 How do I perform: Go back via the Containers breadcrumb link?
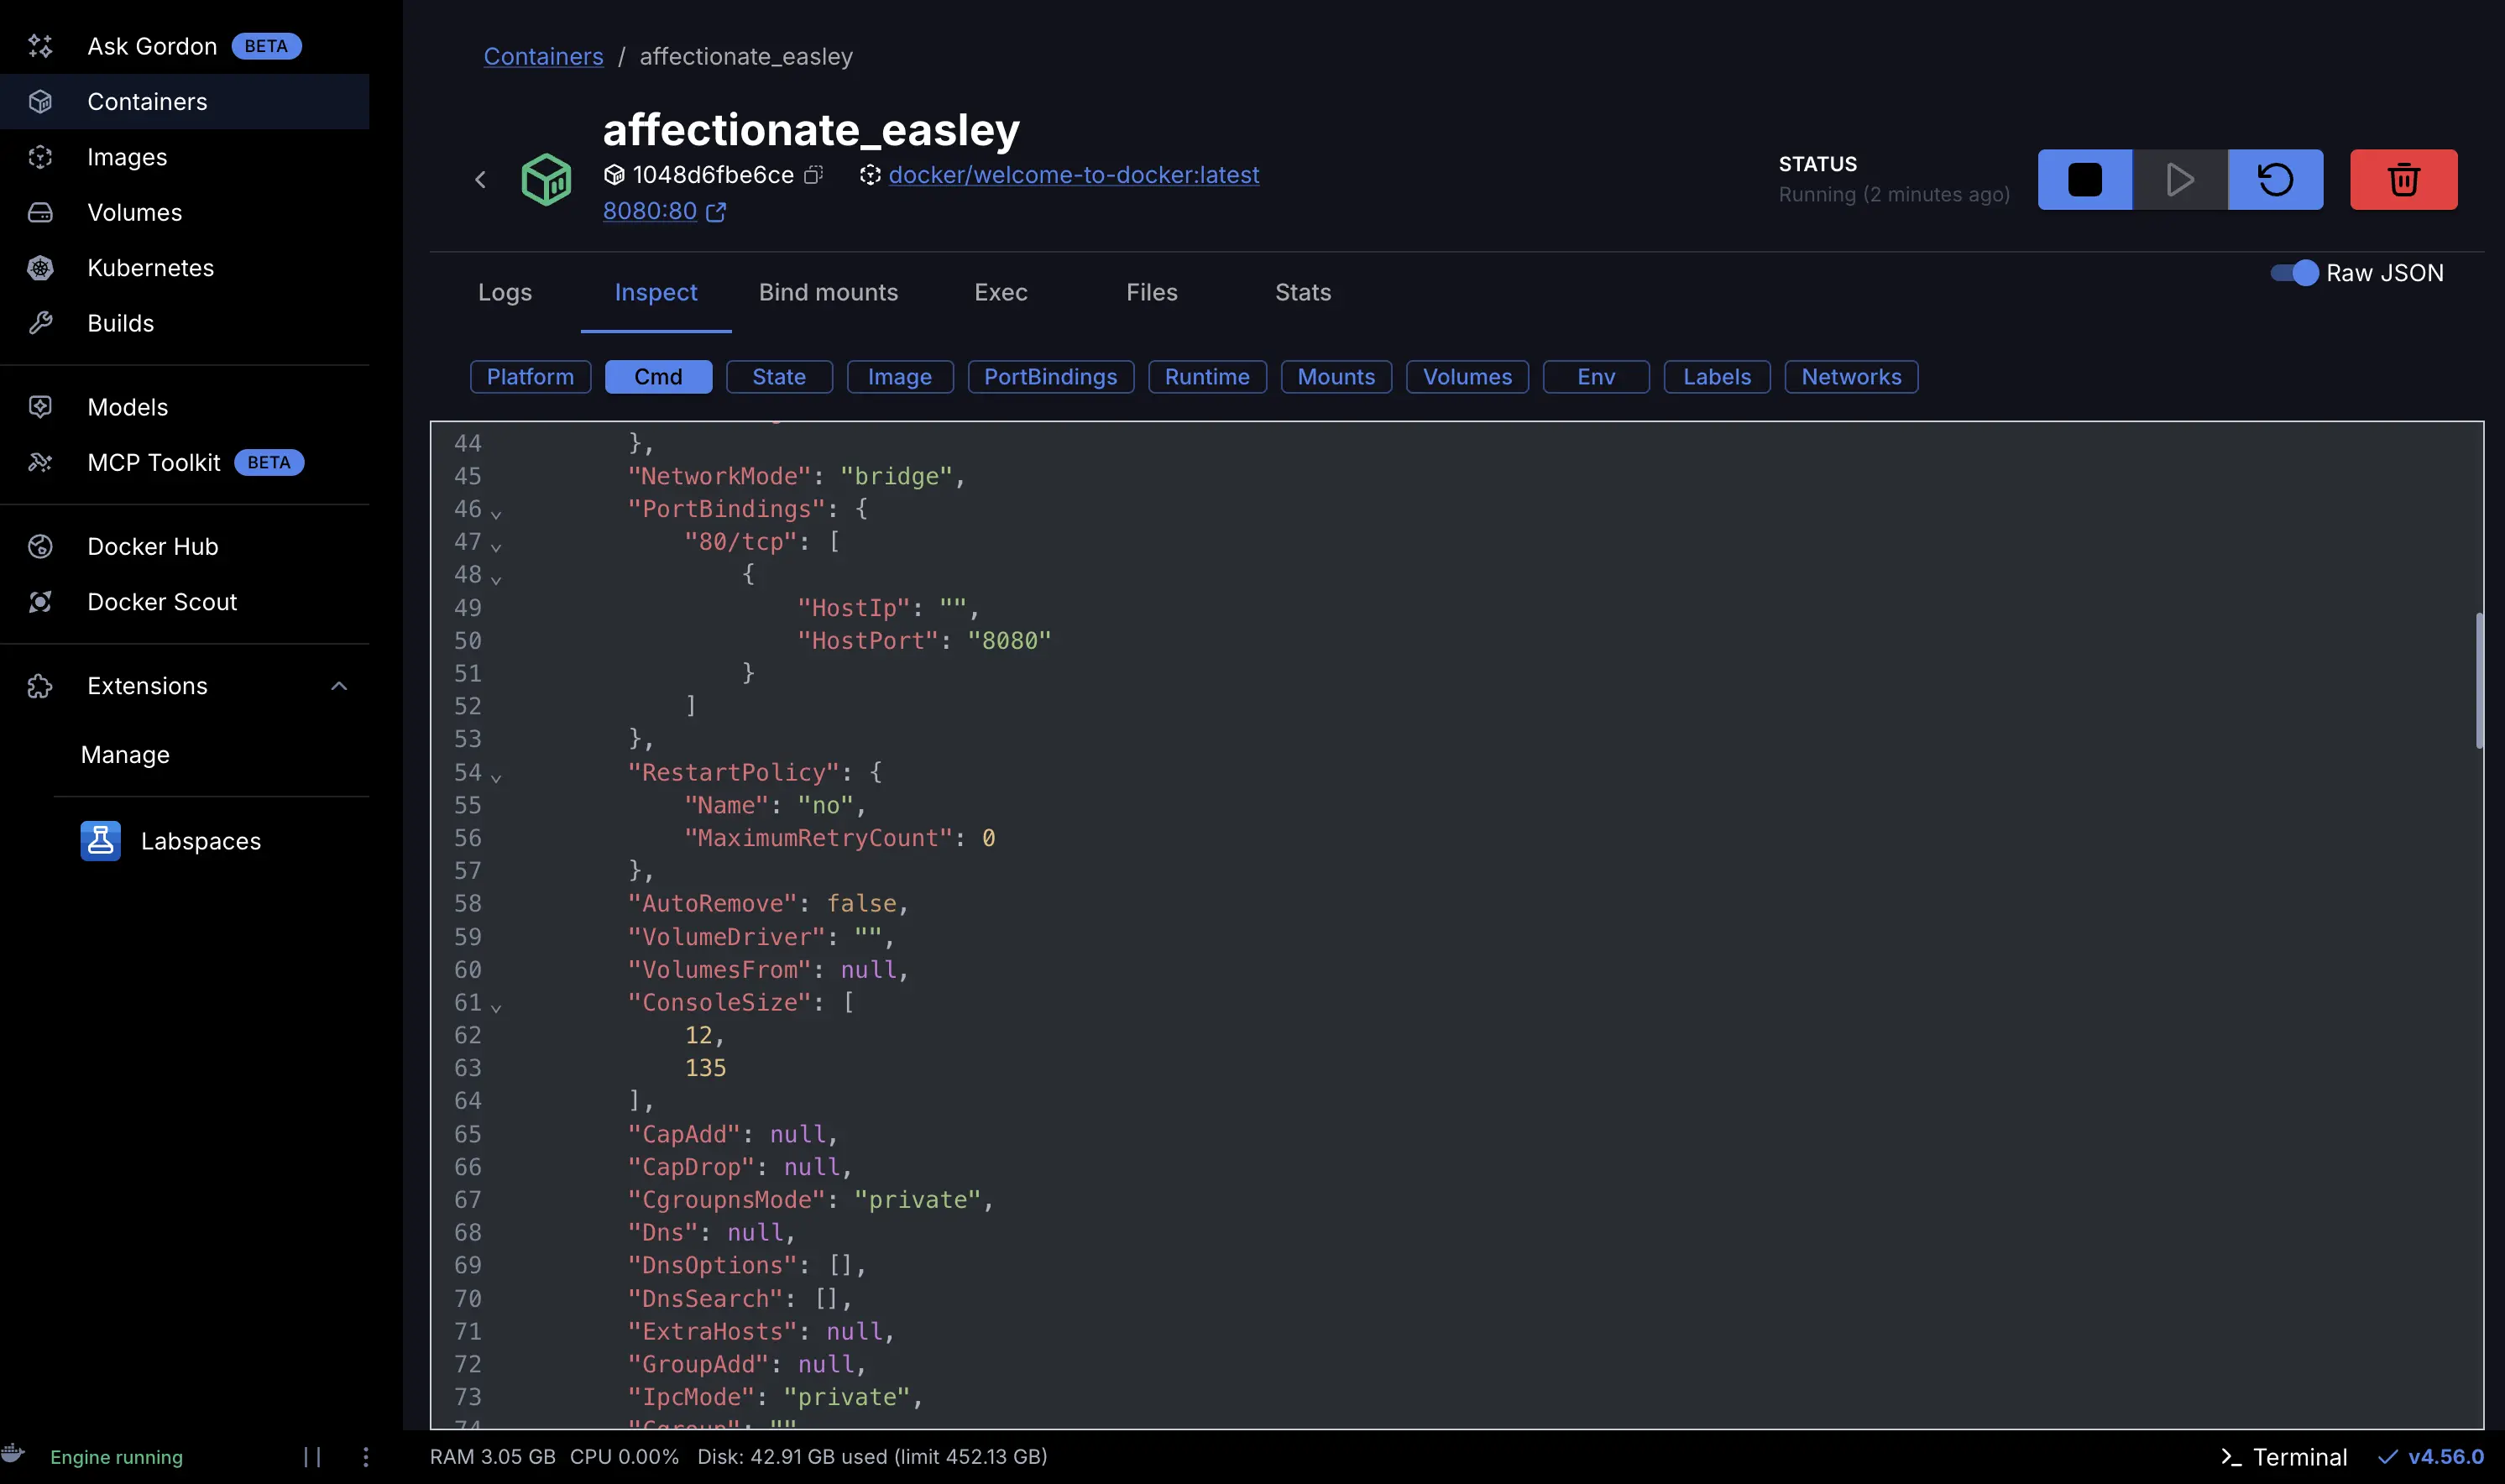pos(543,56)
